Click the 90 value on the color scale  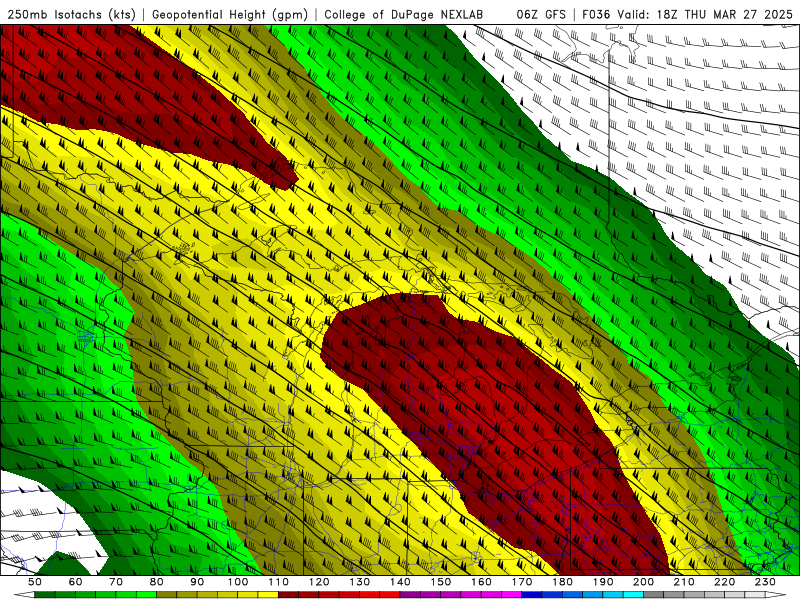coord(197,582)
